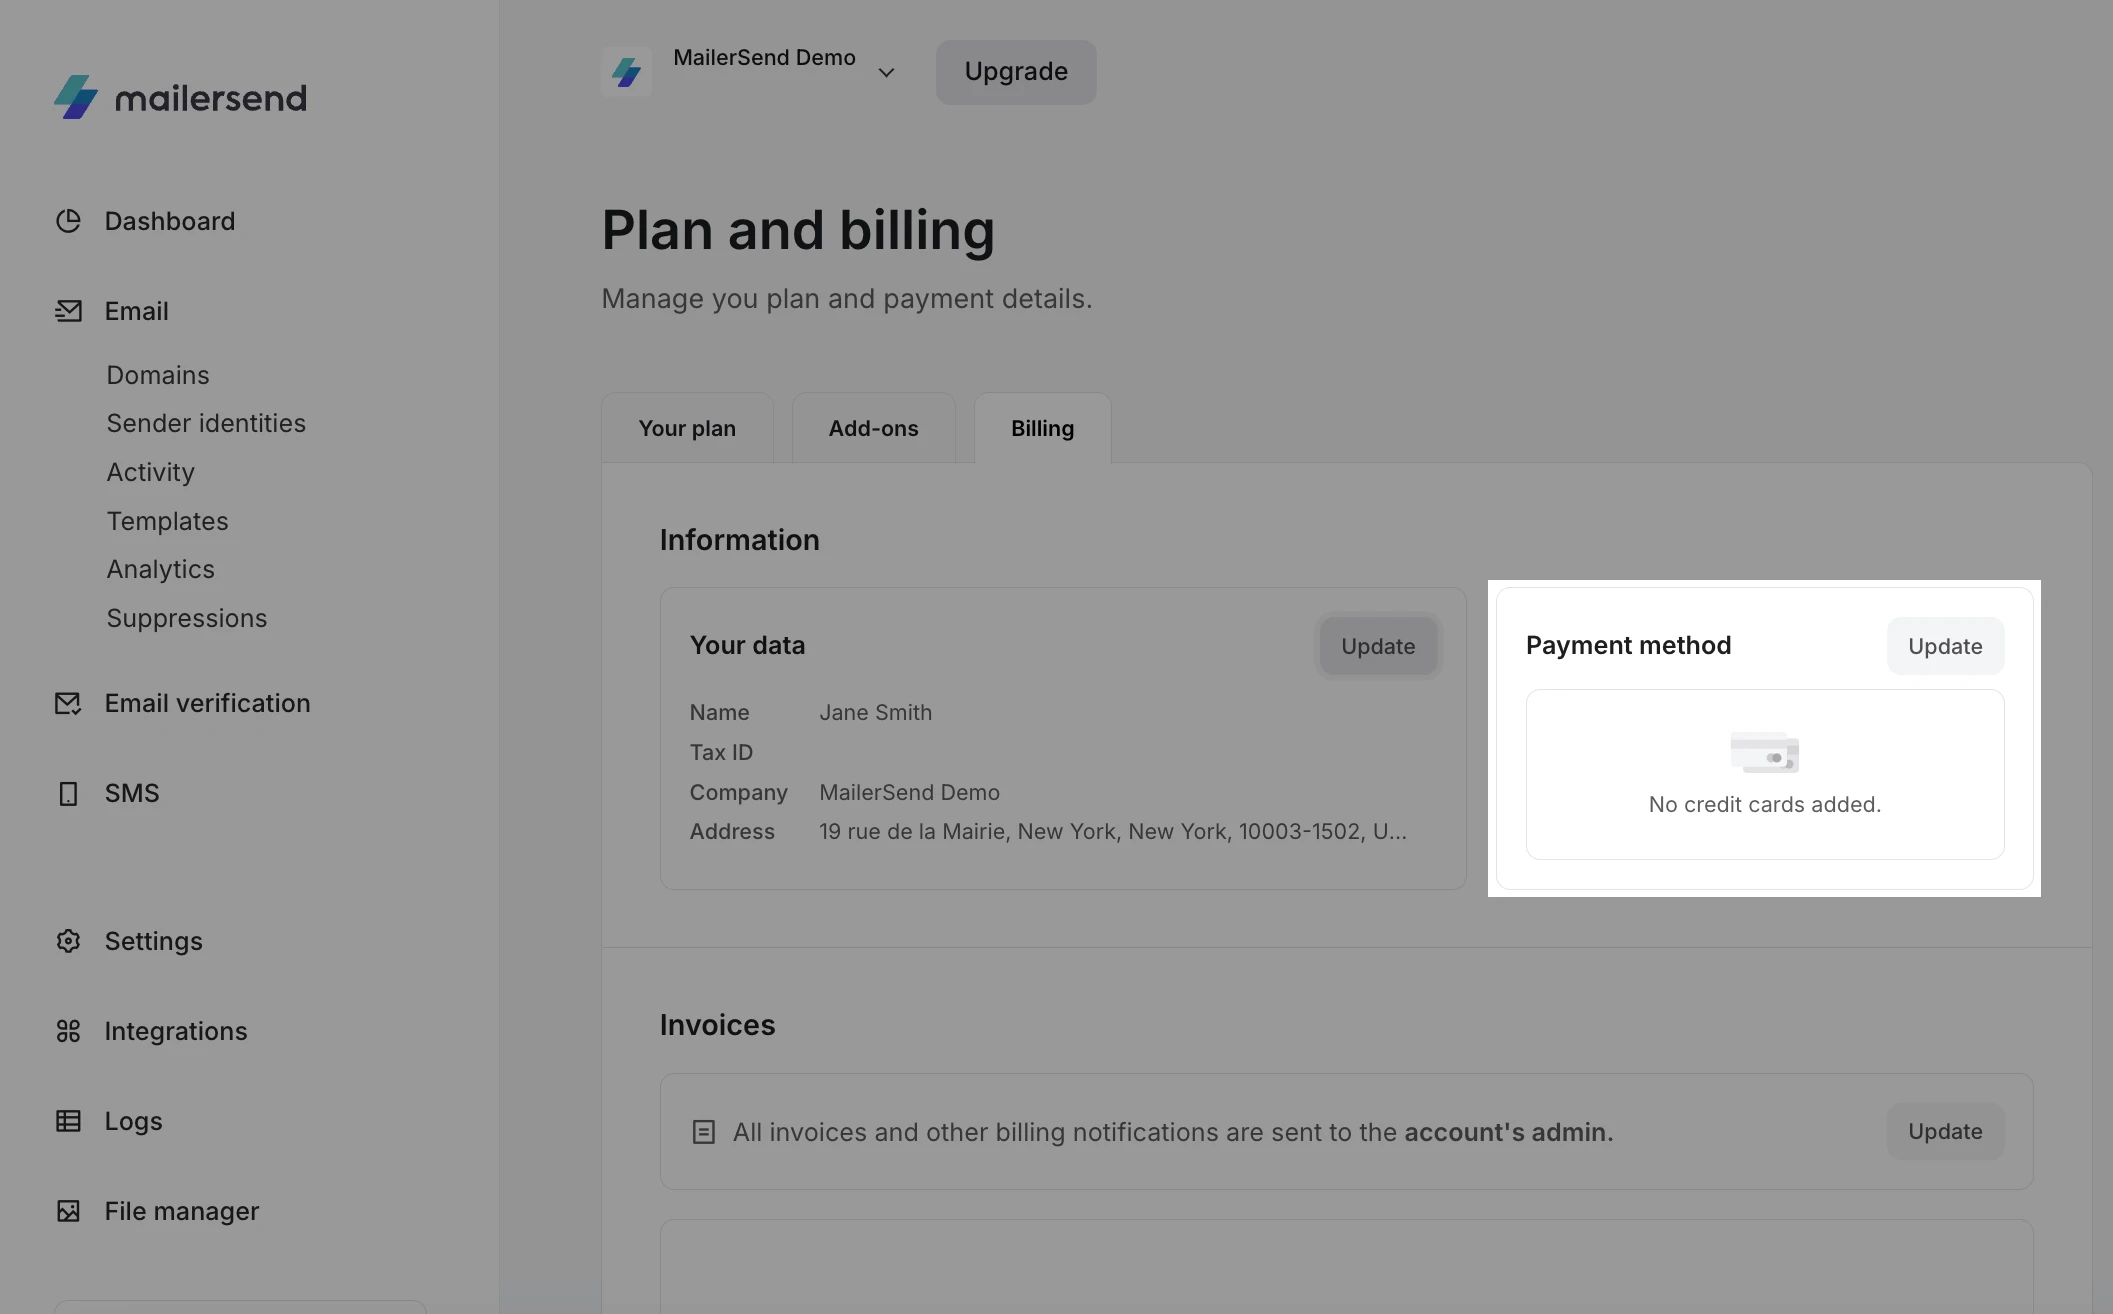This screenshot has width=2113, height=1314.
Task: Click the File manager image icon
Action: pyautogui.click(x=68, y=1211)
